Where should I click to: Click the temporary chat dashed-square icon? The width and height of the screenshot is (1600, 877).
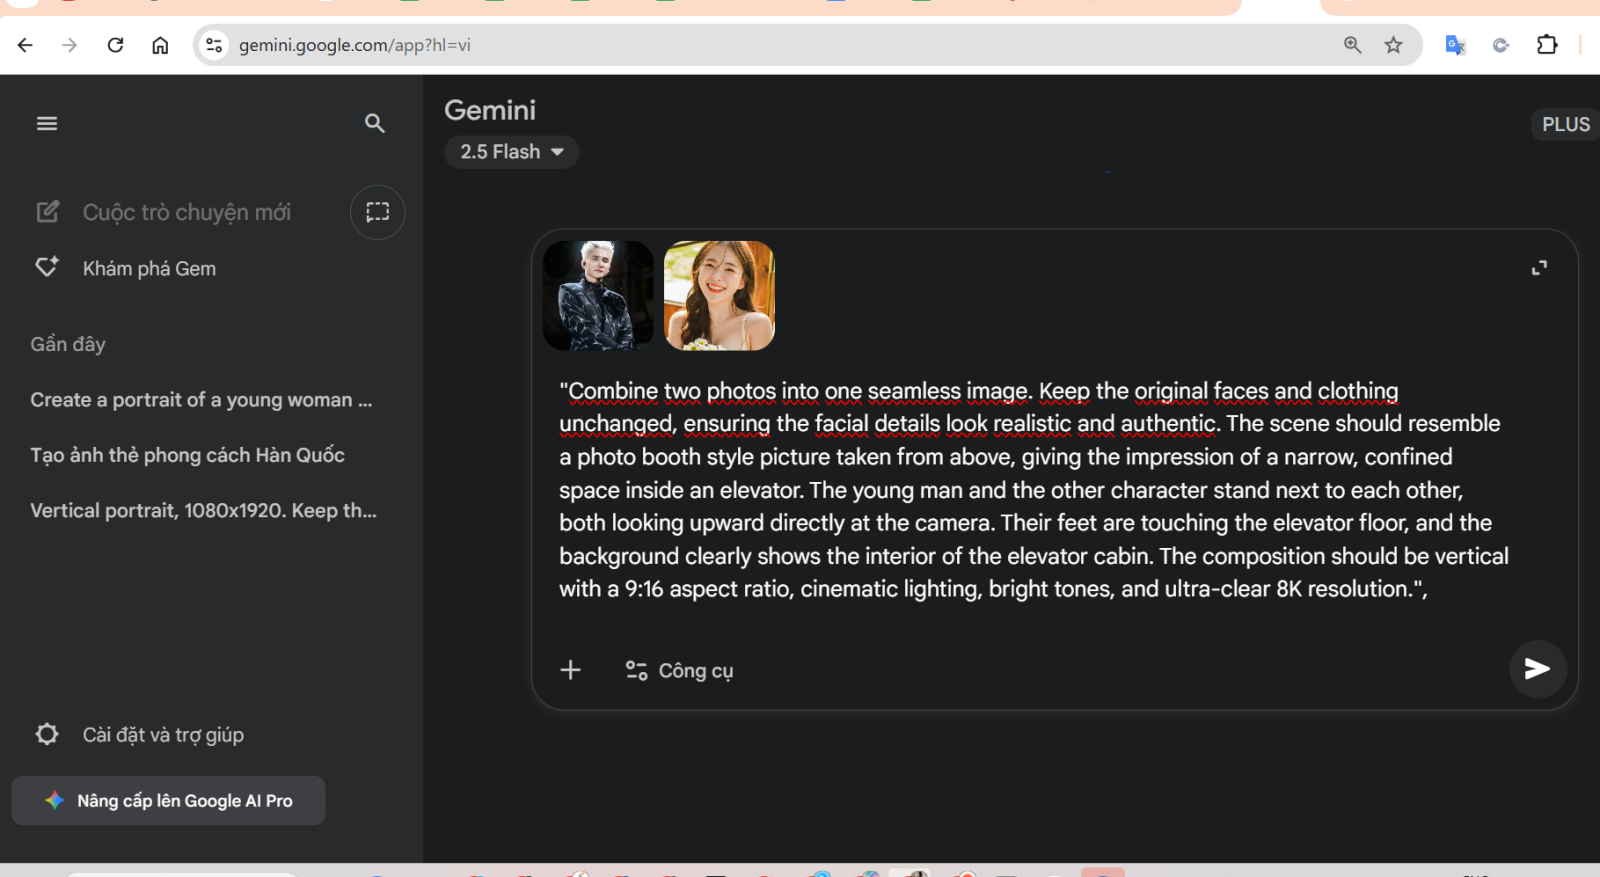377,212
